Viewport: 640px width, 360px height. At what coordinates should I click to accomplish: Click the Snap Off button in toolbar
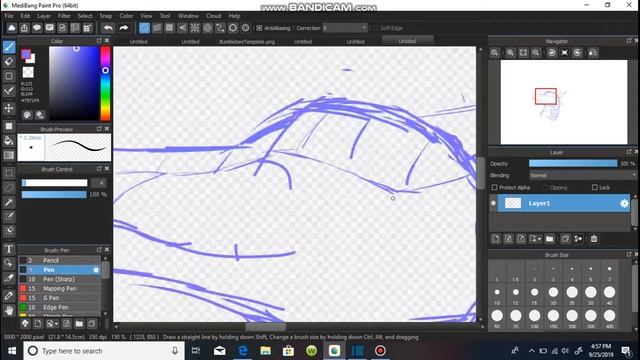pos(144,28)
